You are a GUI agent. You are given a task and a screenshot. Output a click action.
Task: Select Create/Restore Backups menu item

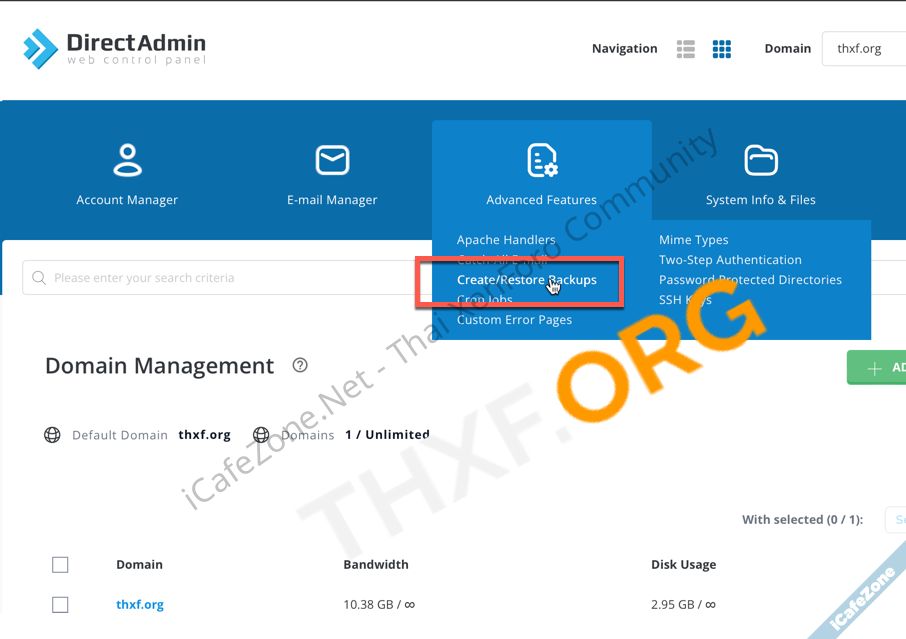point(526,280)
